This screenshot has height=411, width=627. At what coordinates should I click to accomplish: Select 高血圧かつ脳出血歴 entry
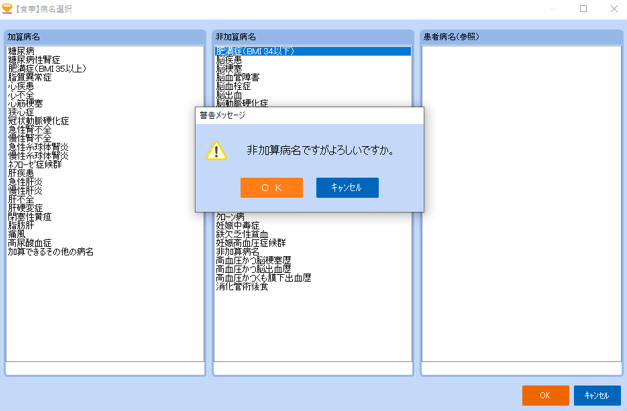254,269
